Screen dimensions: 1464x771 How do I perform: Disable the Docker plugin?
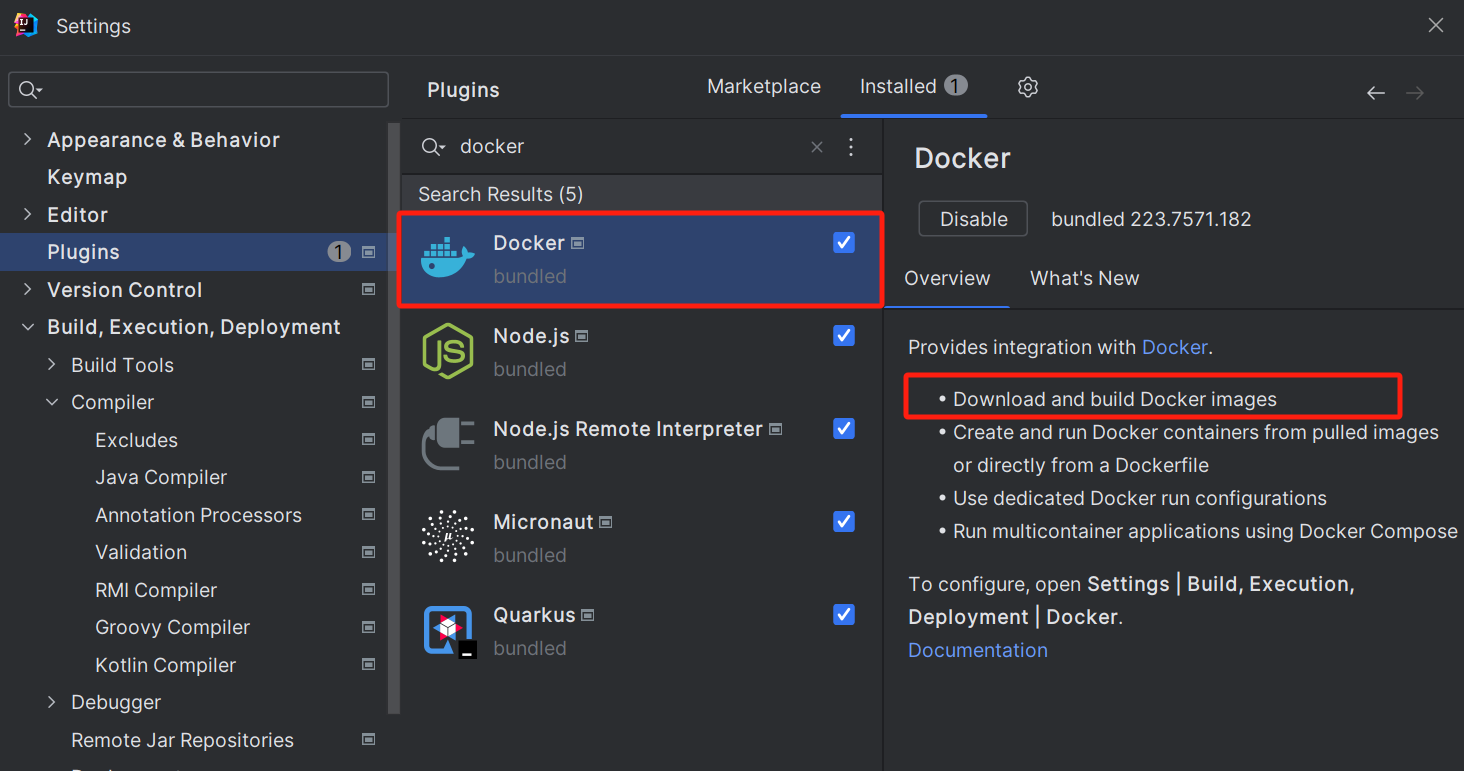(973, 219)
